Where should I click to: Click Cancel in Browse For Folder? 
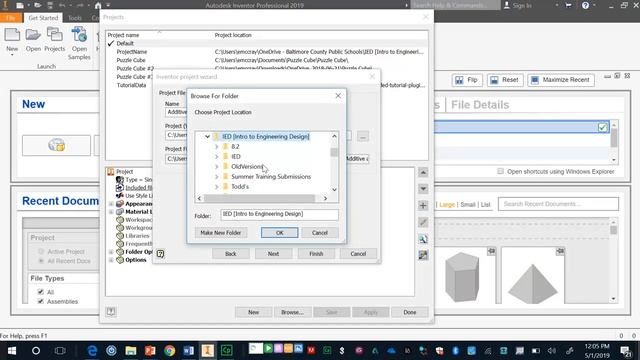click(x=320, y=233)
